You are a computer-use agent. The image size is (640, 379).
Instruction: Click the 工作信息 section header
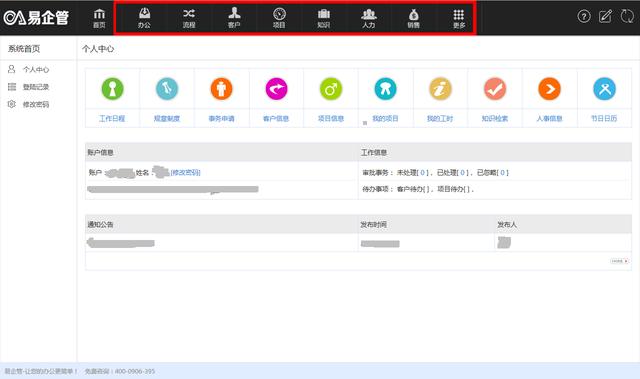tap(374, 152)
